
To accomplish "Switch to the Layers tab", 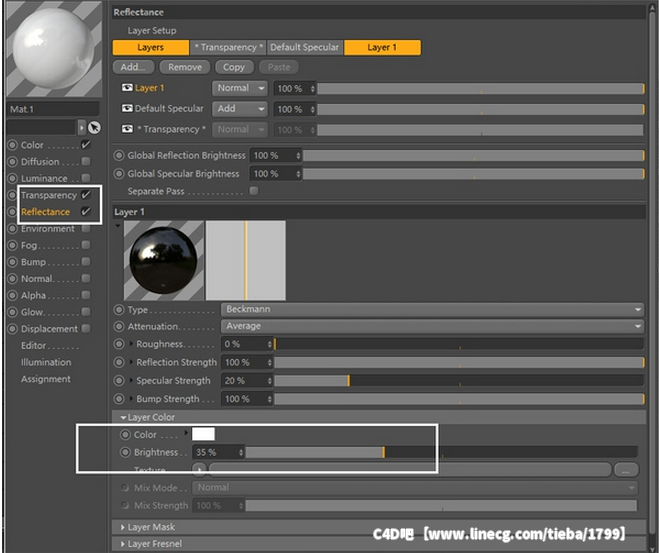I will pos(150,47).
